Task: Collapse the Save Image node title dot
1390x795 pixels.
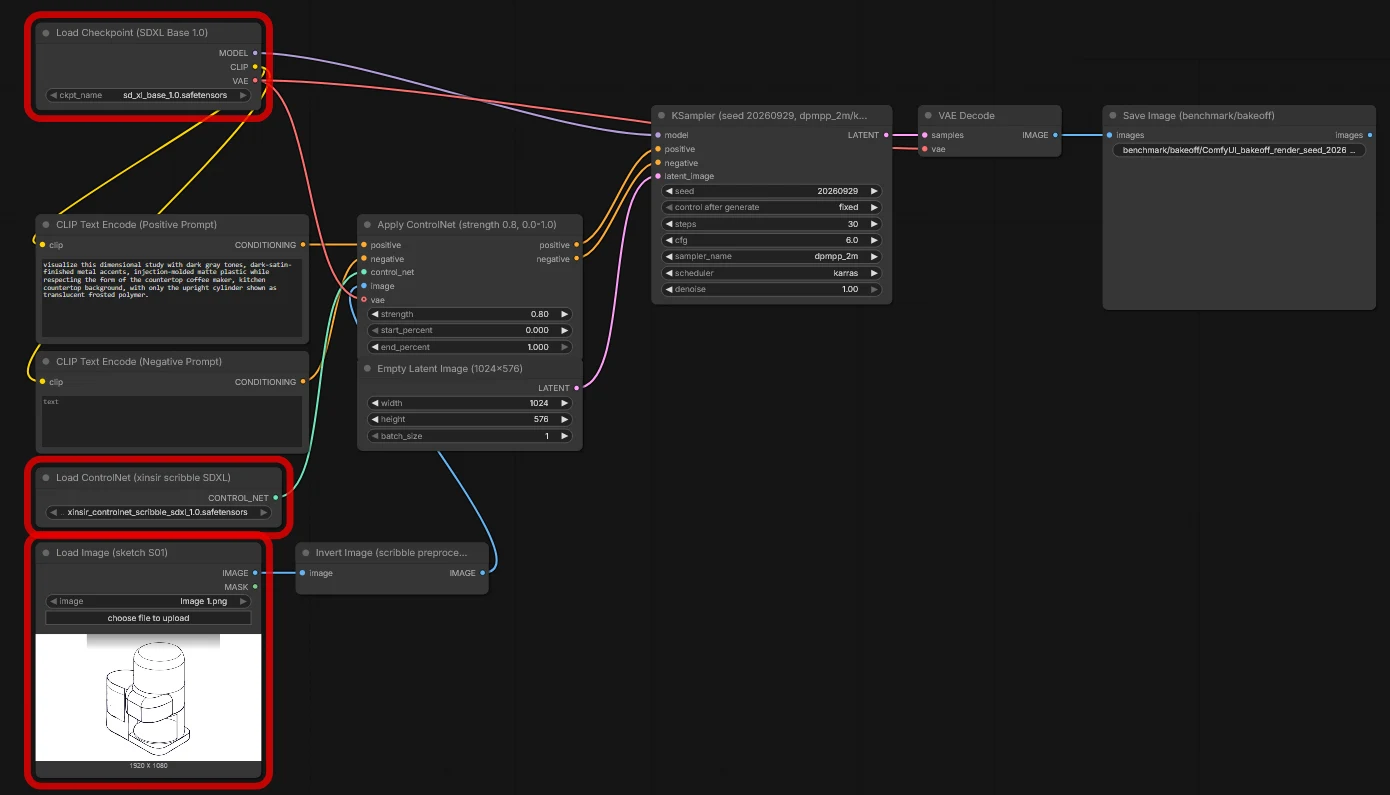Action: [1113, 116]
